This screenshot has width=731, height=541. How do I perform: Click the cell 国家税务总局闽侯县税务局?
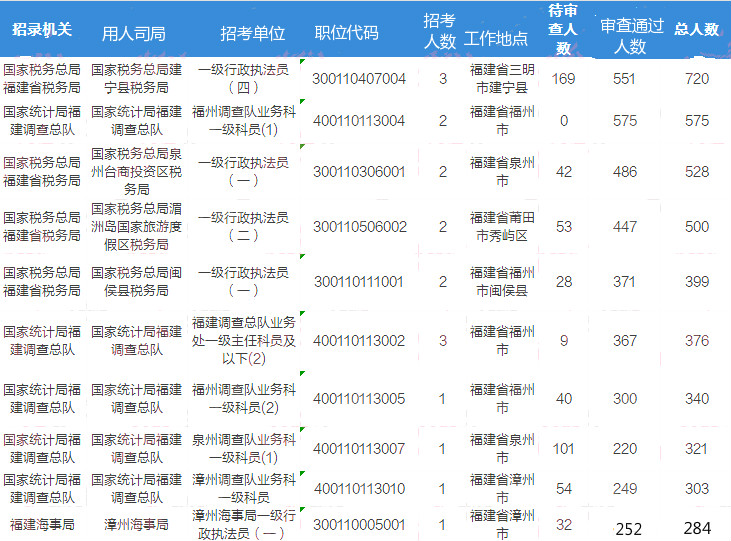[137, 282]
